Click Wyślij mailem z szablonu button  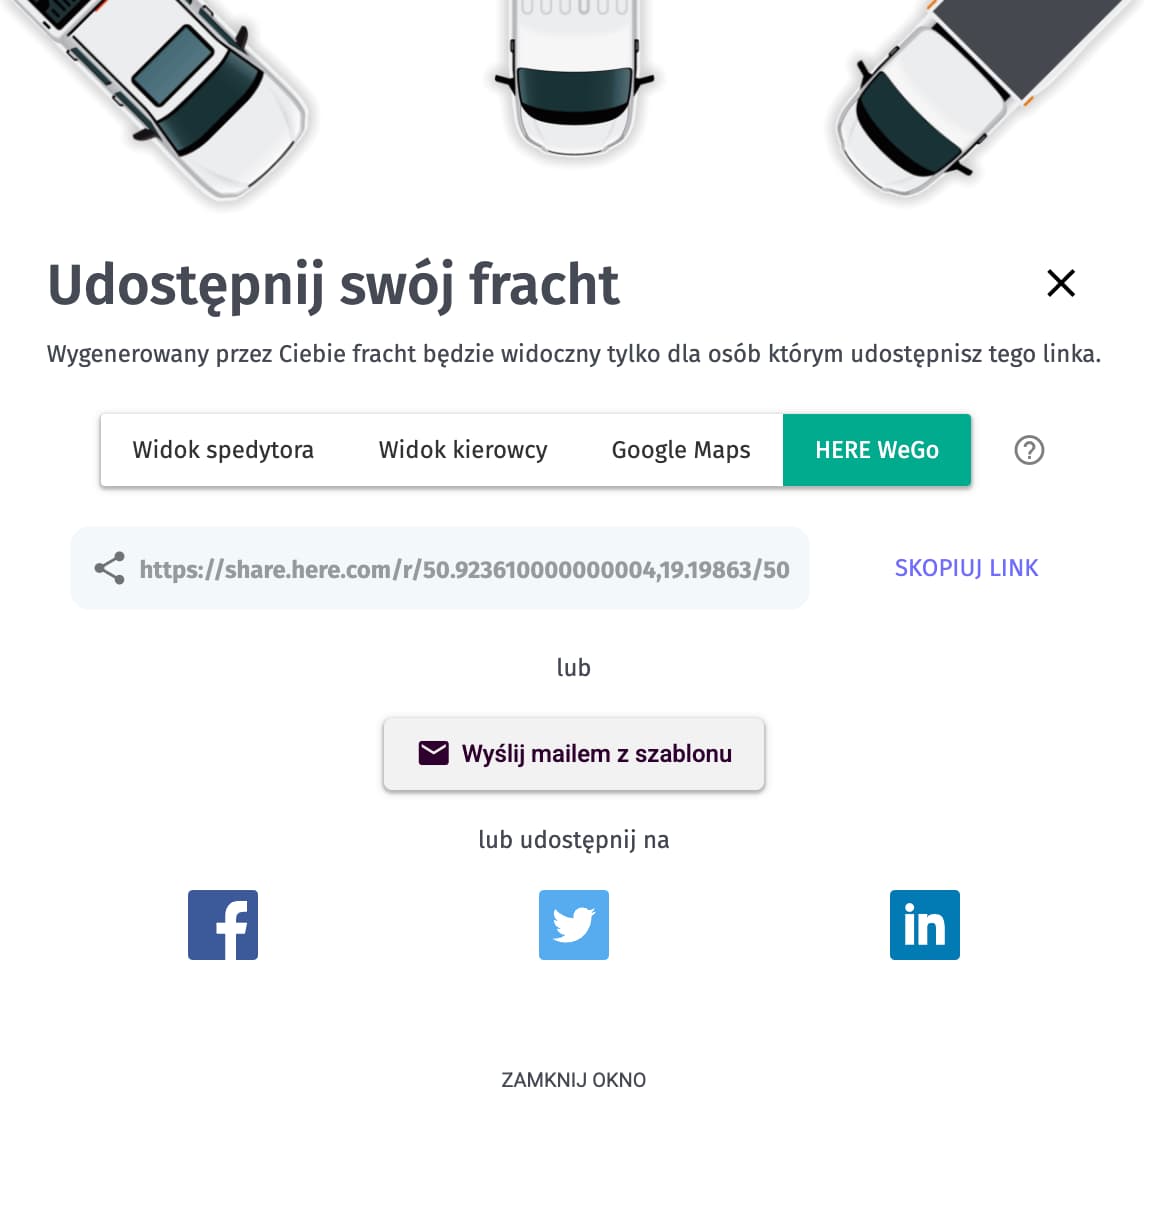point(574,754)
